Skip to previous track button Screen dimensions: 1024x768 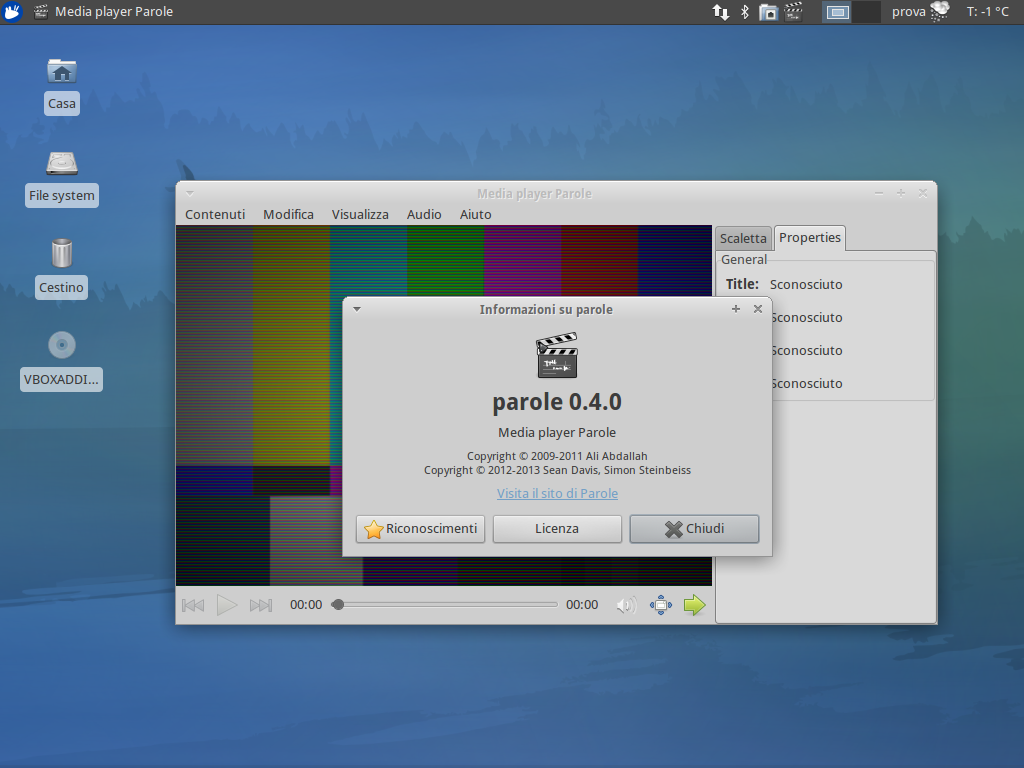(x=193, y=605)
